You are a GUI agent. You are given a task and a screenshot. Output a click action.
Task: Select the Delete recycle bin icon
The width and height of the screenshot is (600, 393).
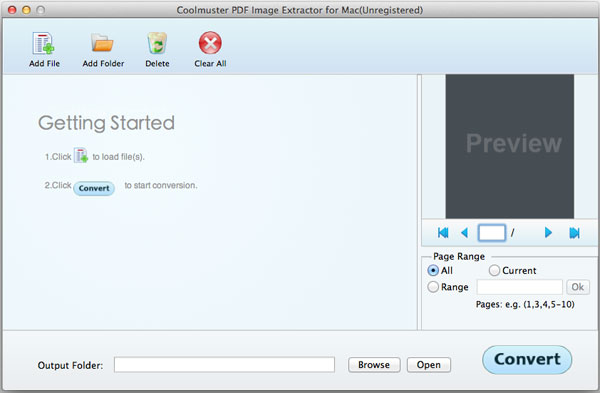[x=157, y=43]
